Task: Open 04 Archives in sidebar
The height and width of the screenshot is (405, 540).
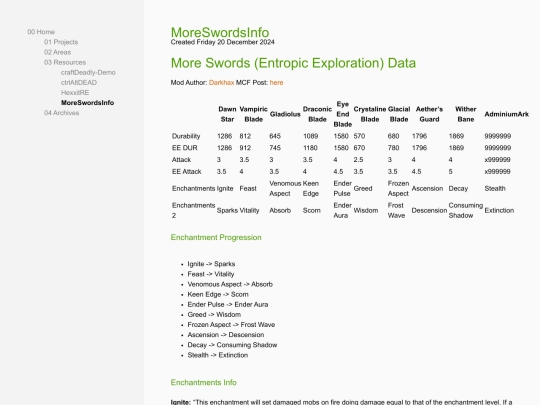Action: [62, 113]
